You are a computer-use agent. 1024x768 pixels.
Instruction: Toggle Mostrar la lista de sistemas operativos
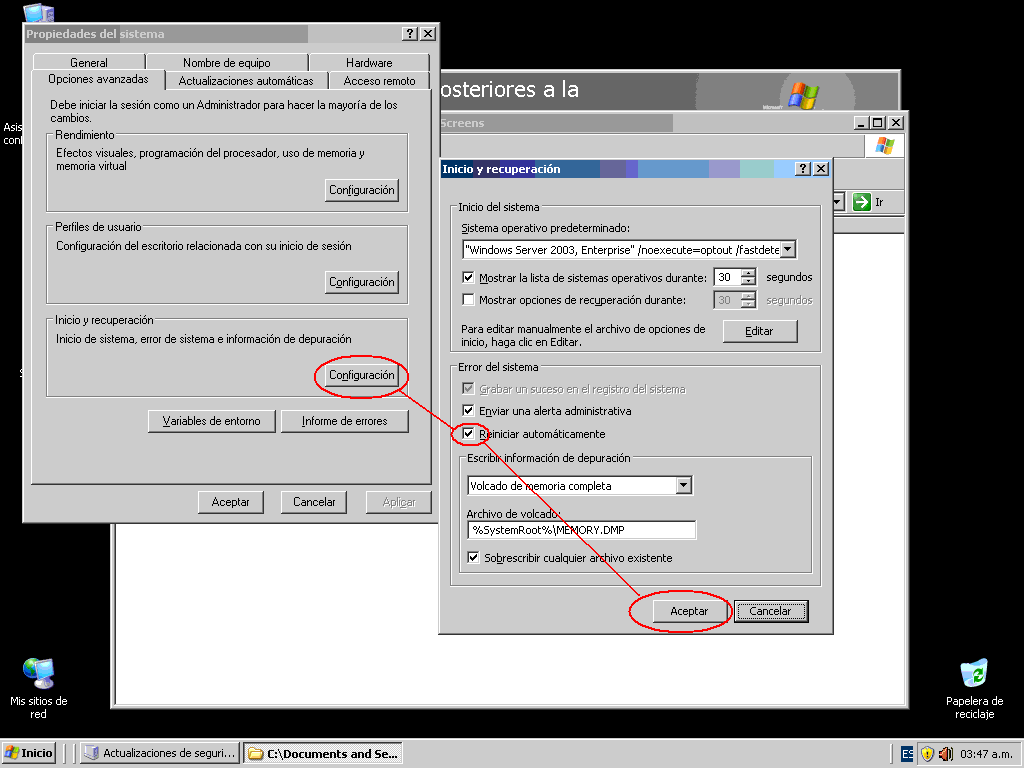(x=468, y=278)
